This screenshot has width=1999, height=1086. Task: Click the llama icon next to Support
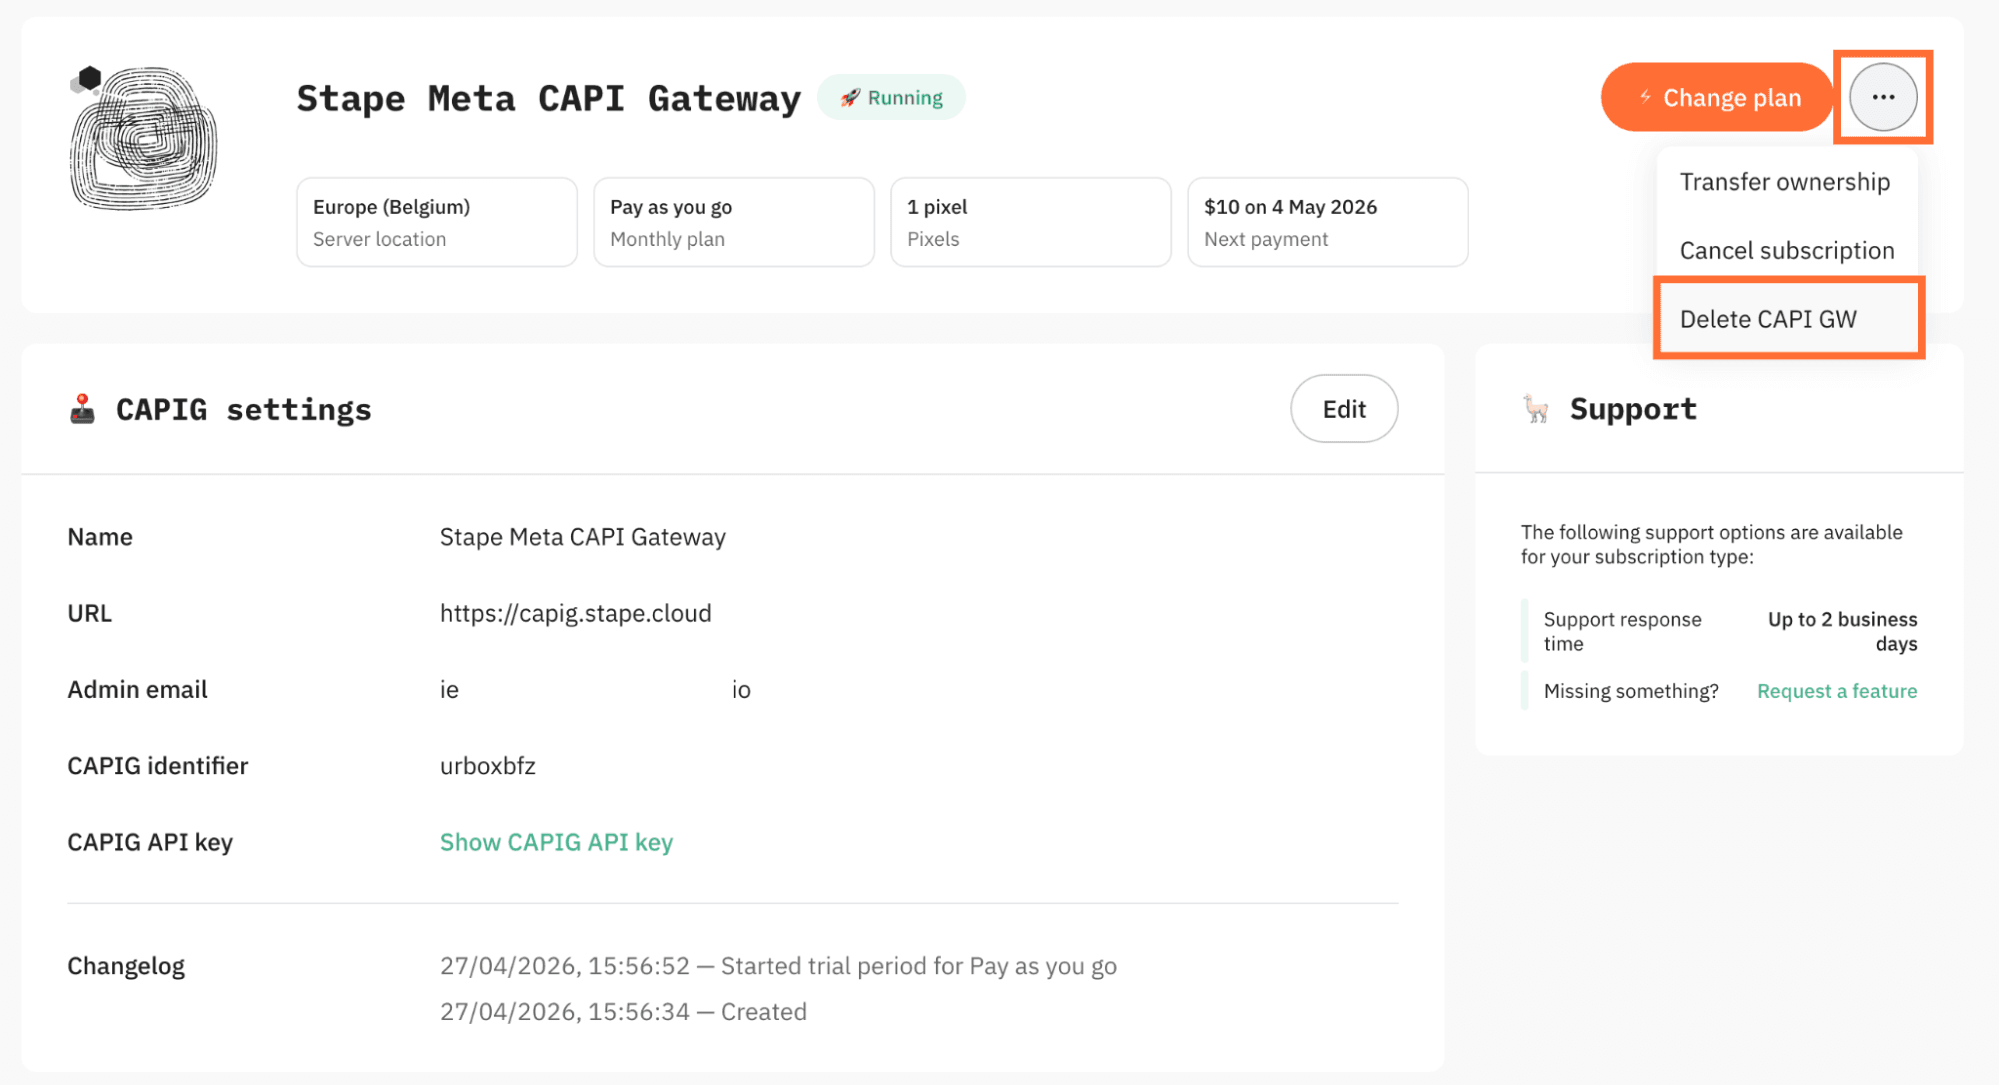pyautogui.click(x=1536, y=409)
